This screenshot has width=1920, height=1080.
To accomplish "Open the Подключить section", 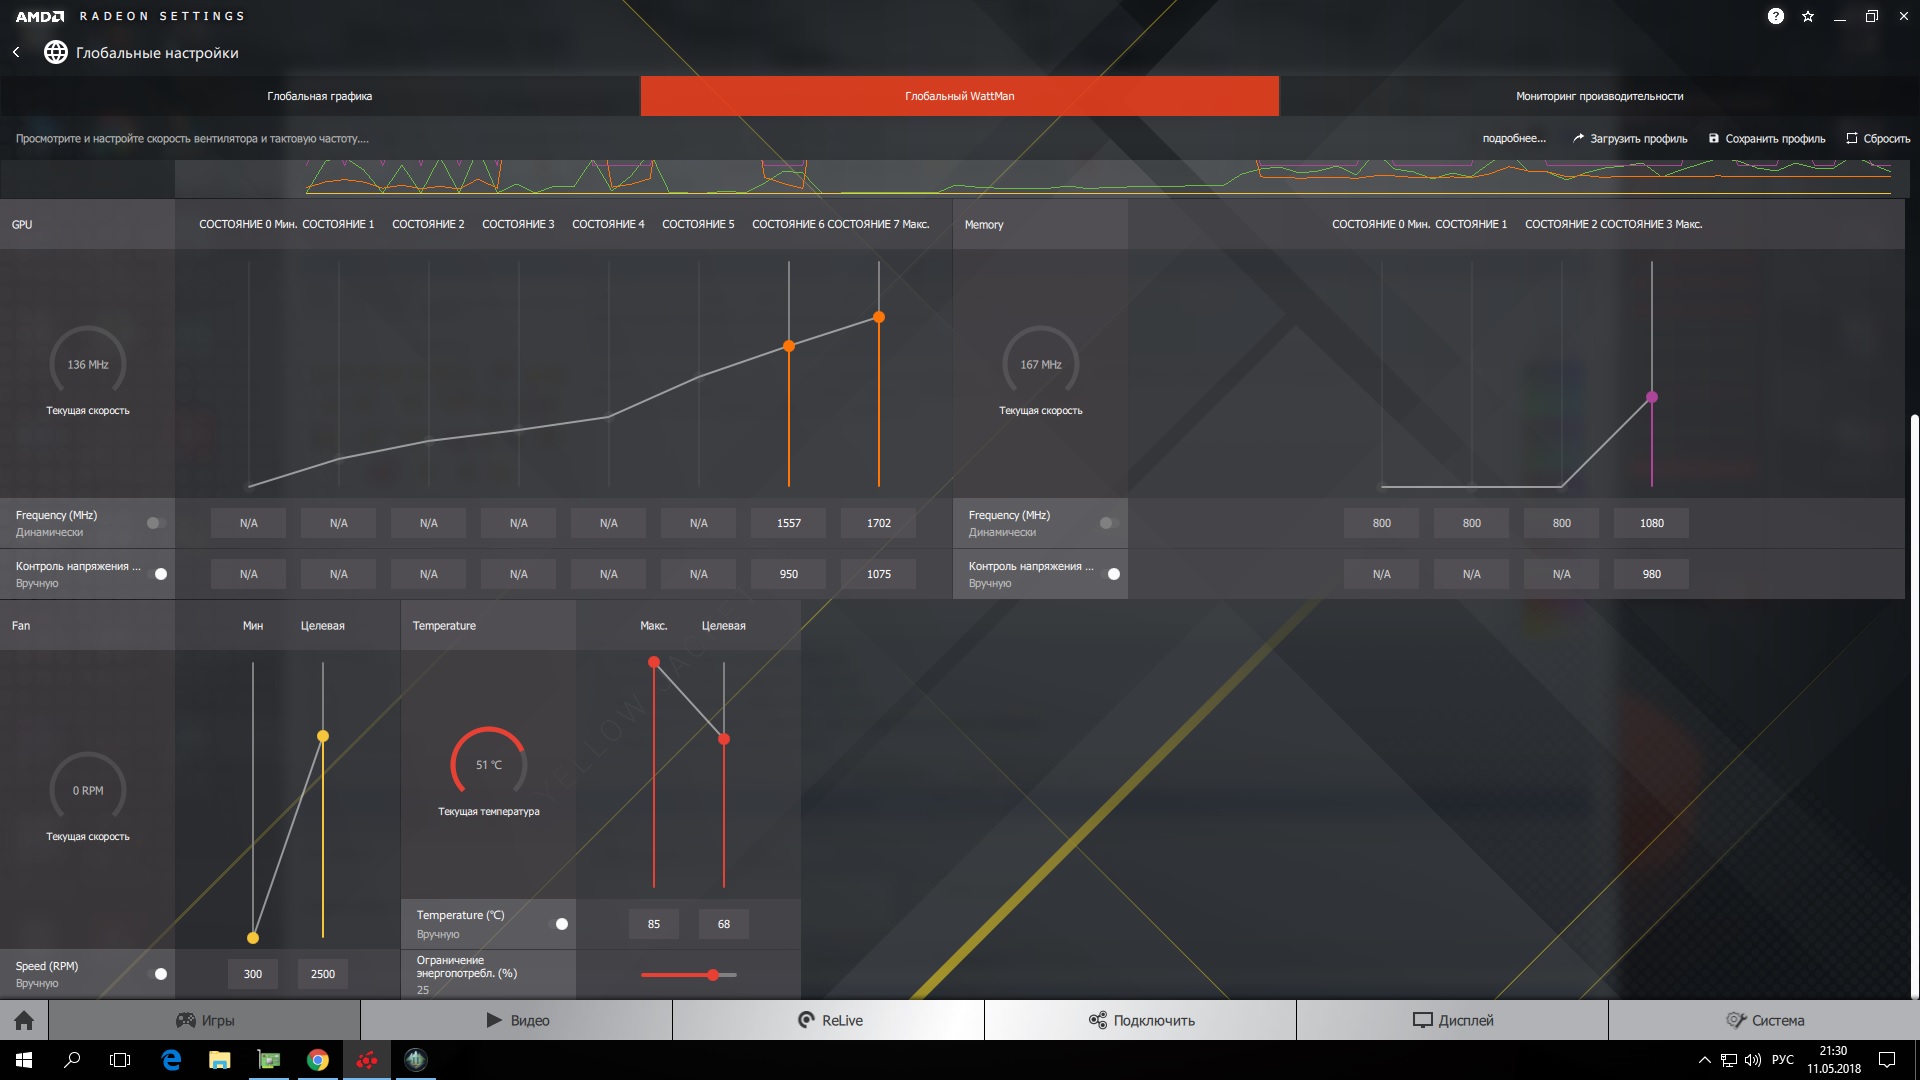I will click(1141, 1020).
